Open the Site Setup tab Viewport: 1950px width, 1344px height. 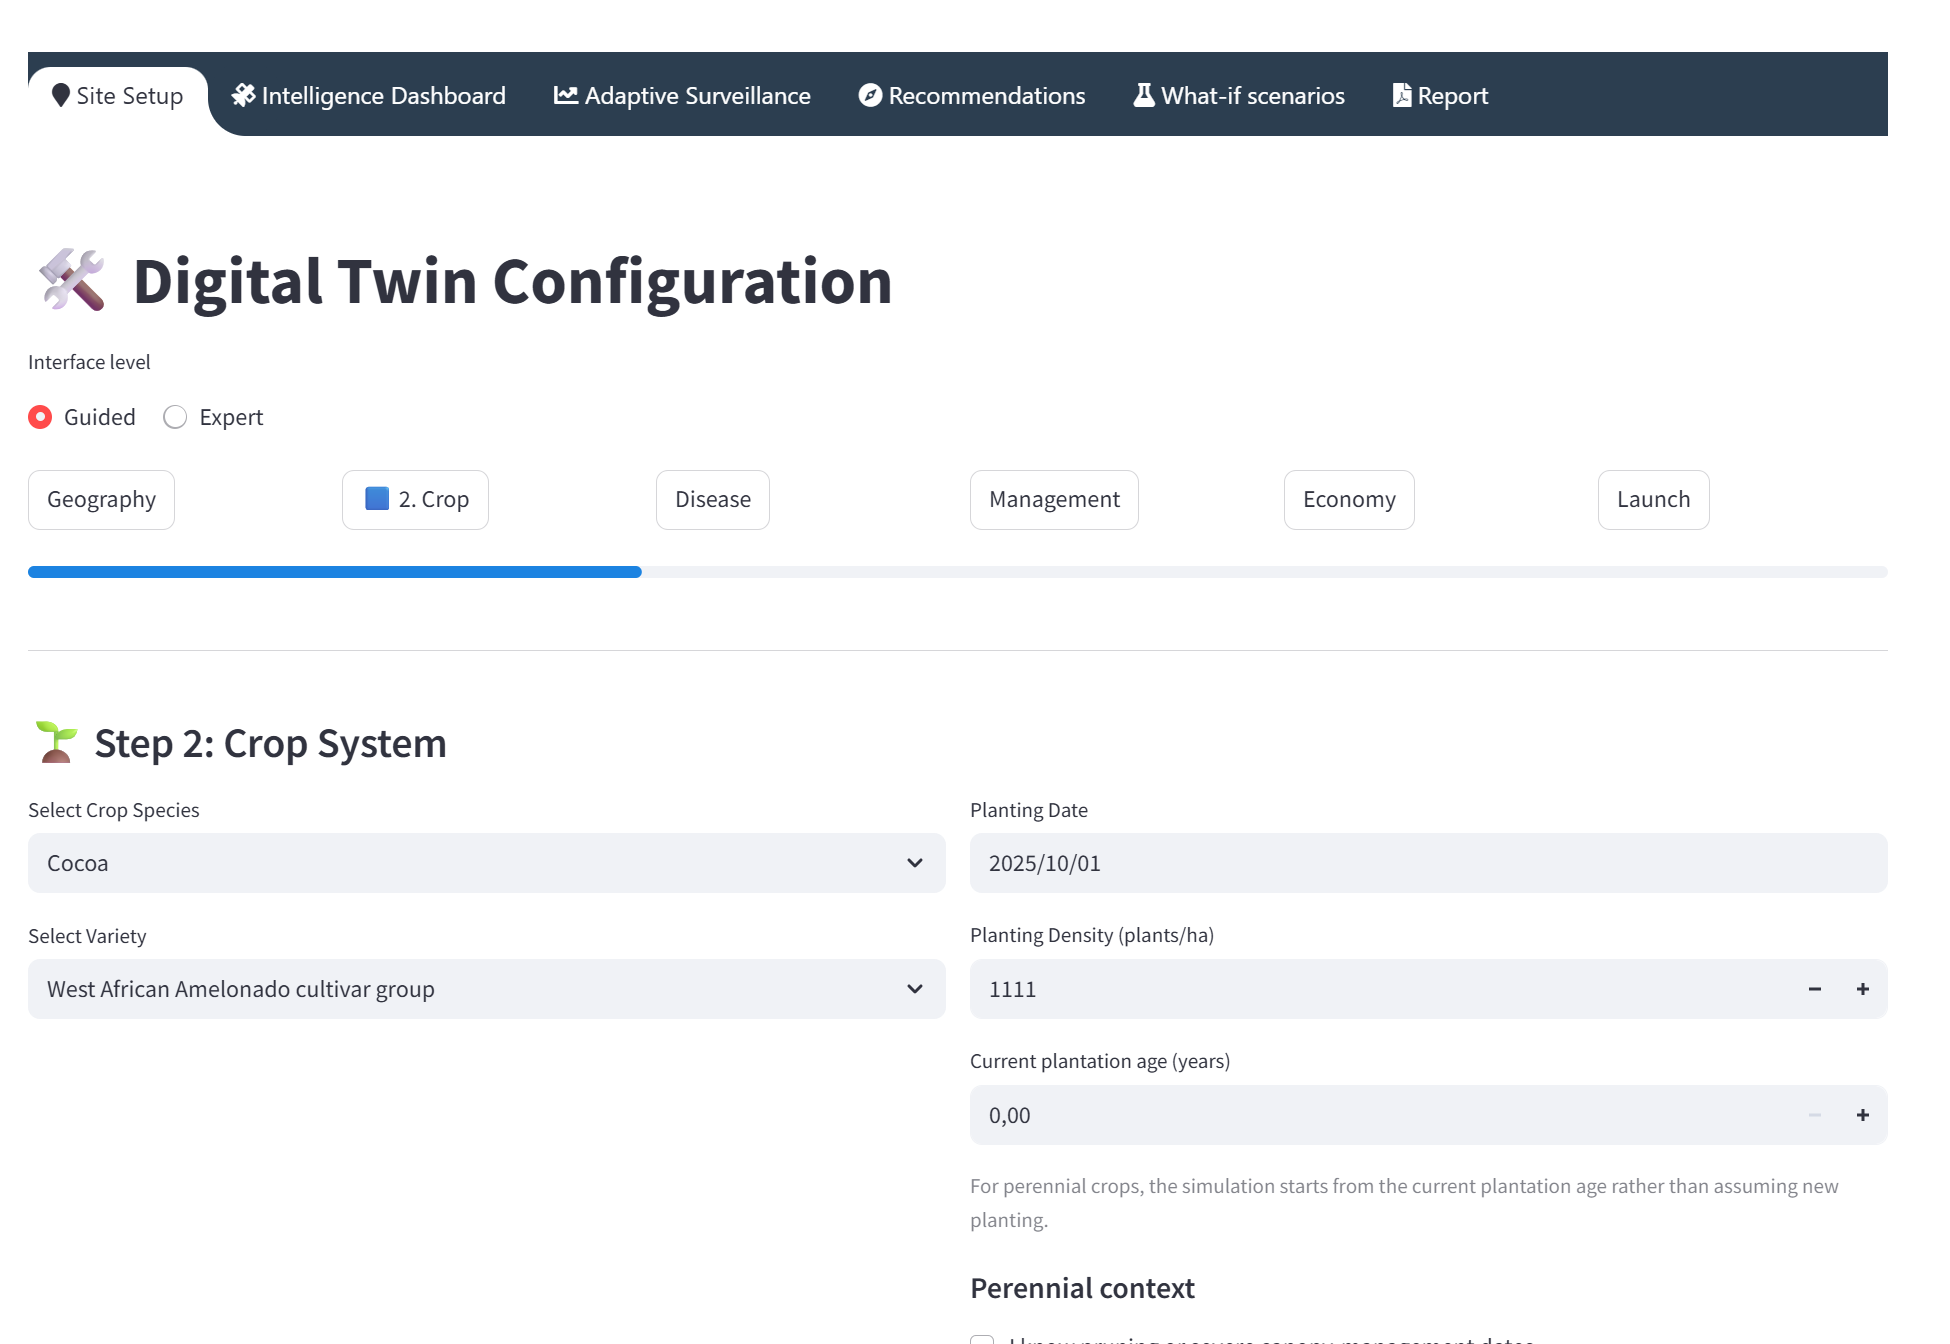118,96
